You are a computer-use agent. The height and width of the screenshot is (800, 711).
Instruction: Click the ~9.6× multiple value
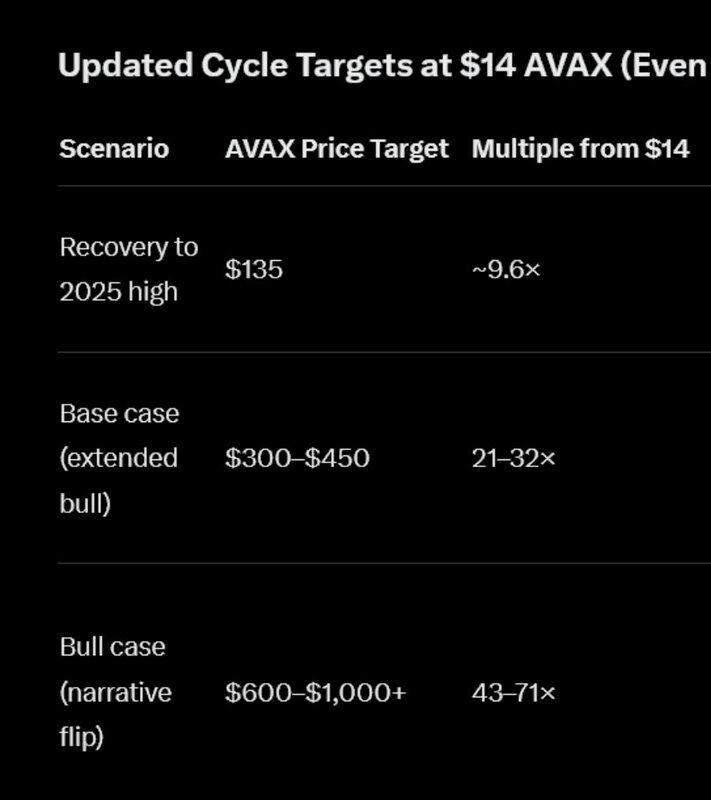[x=506, y=269]
